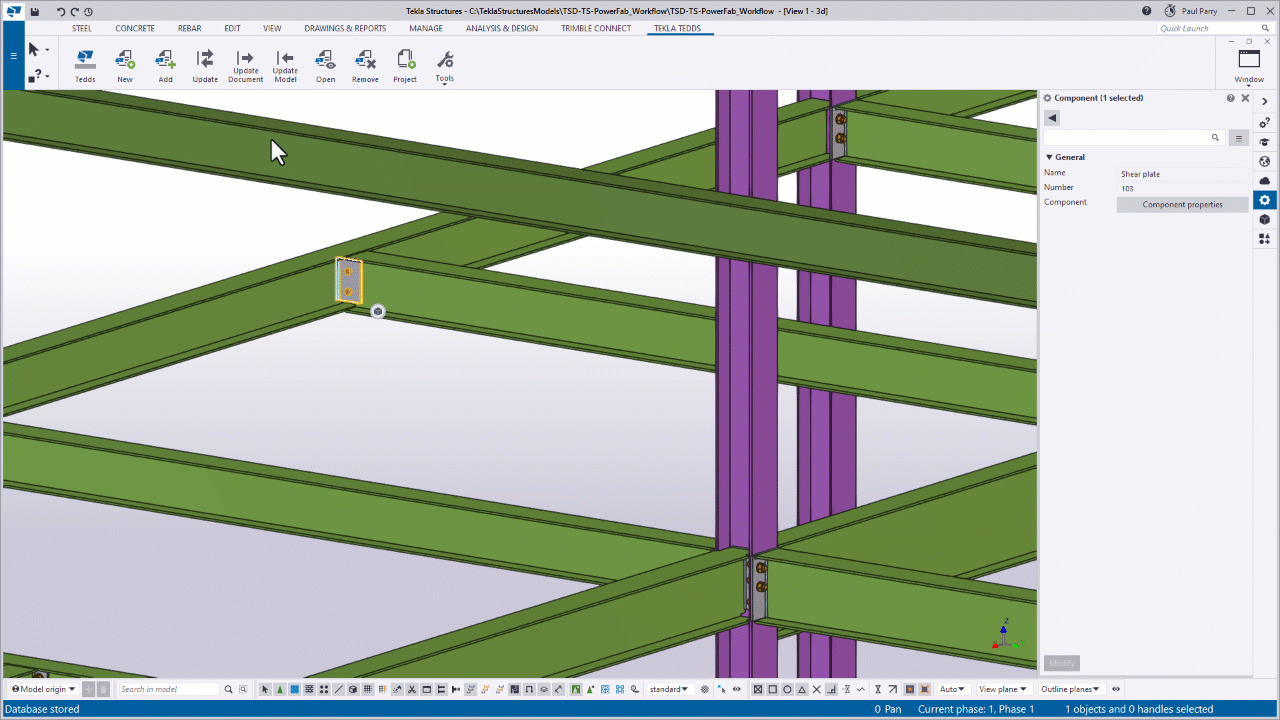Click the Component properties button

(1182, 204)
